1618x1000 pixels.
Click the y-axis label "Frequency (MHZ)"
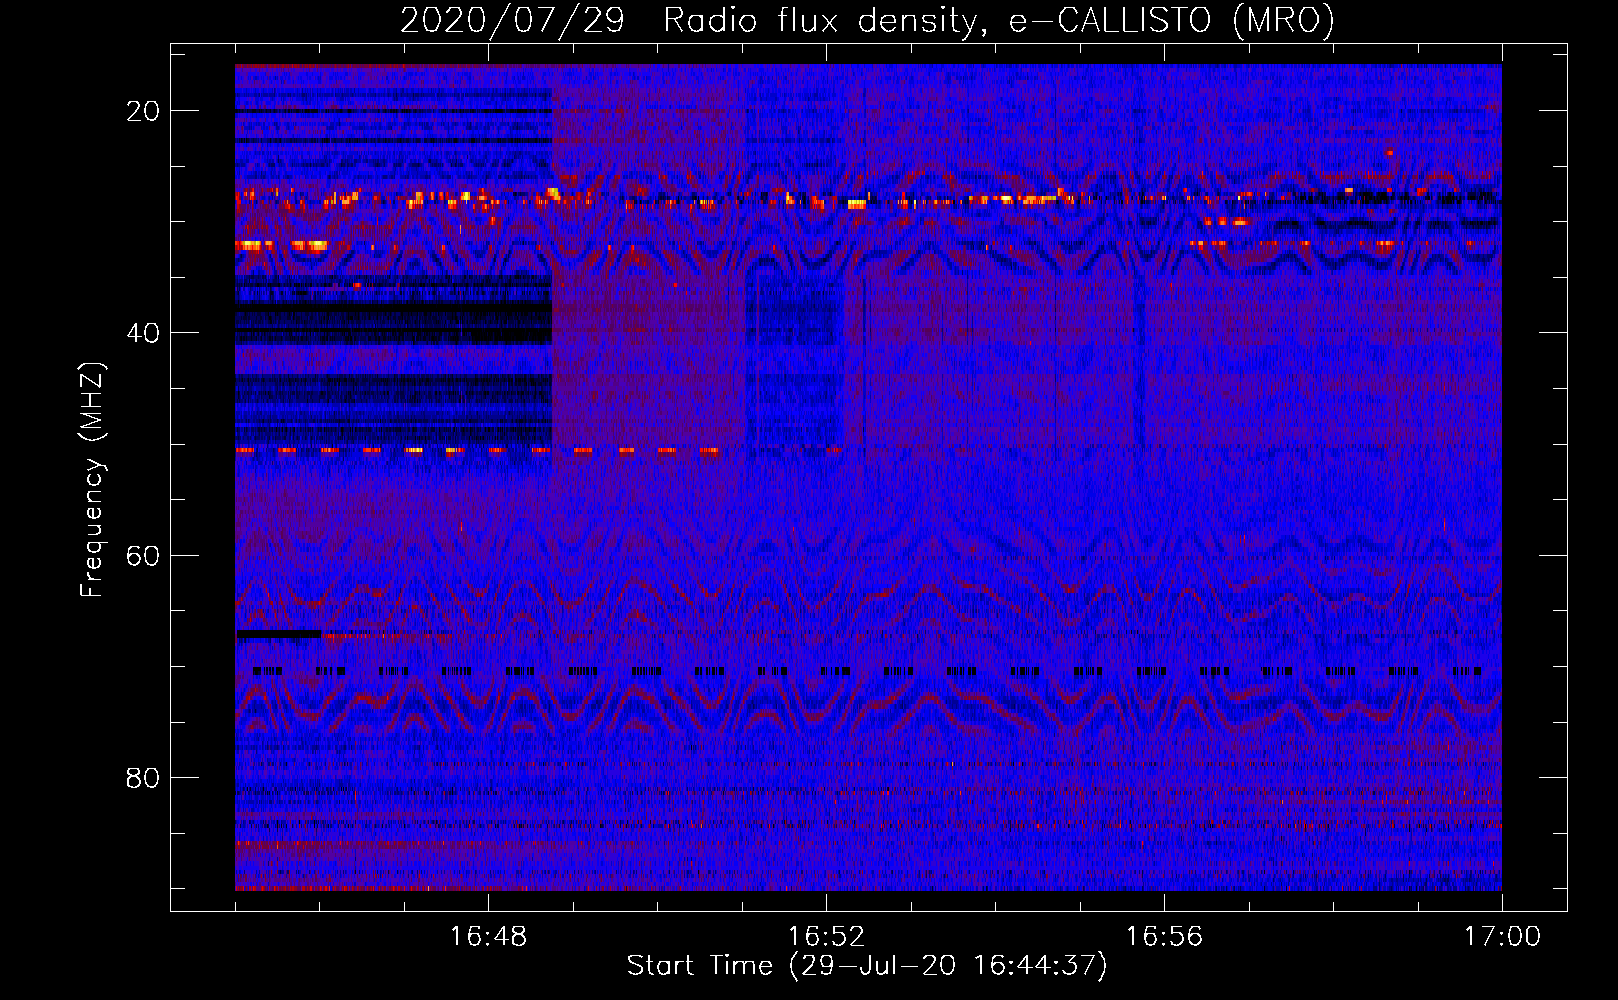point(92,479)
